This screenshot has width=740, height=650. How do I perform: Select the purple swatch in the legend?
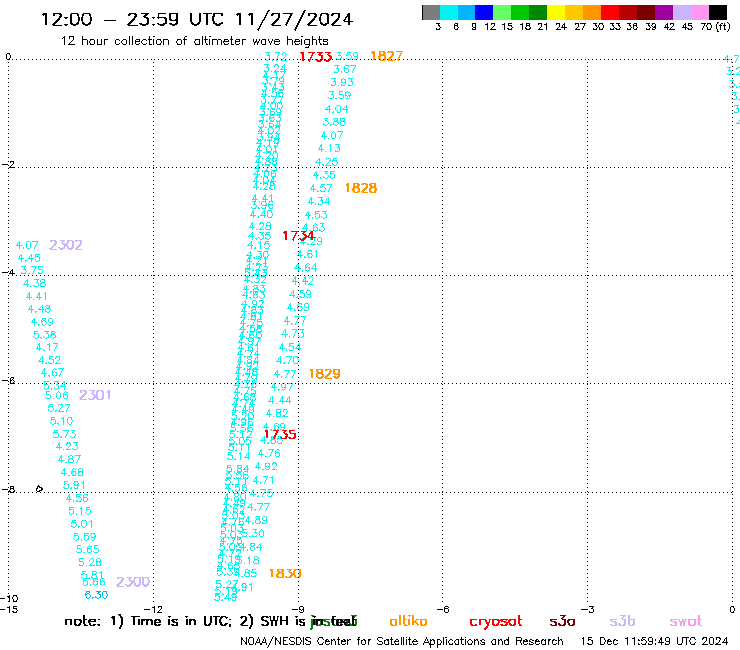point(664,12)
